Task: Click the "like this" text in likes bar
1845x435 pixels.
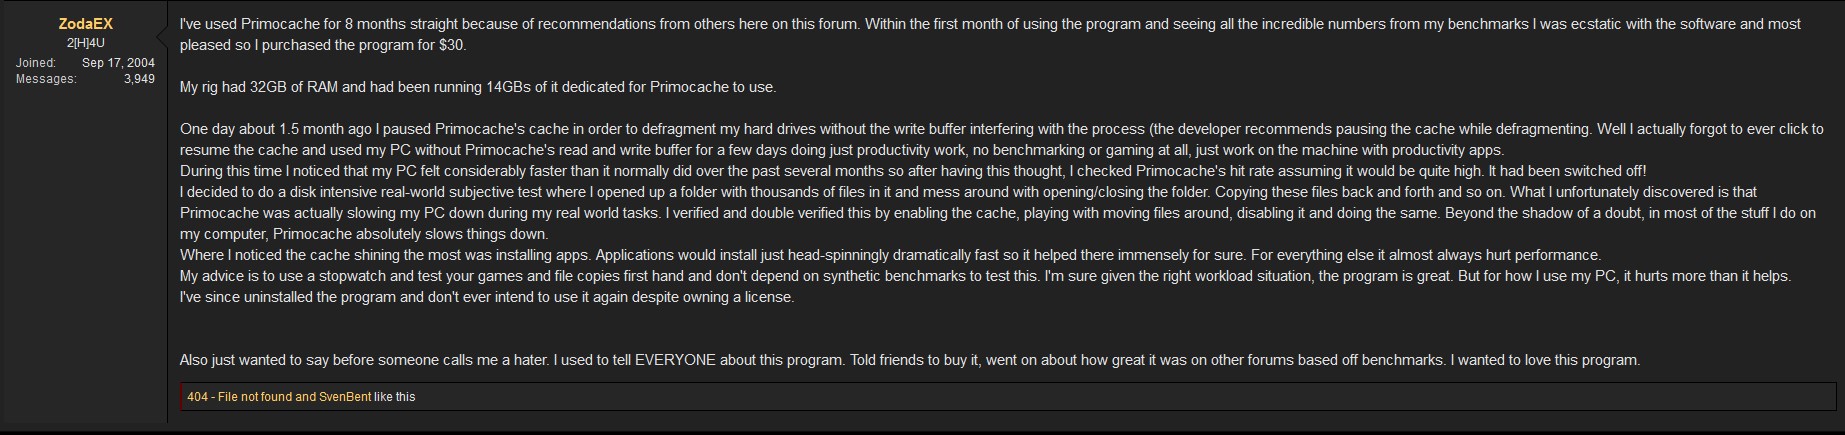Action: click(394, 397)
